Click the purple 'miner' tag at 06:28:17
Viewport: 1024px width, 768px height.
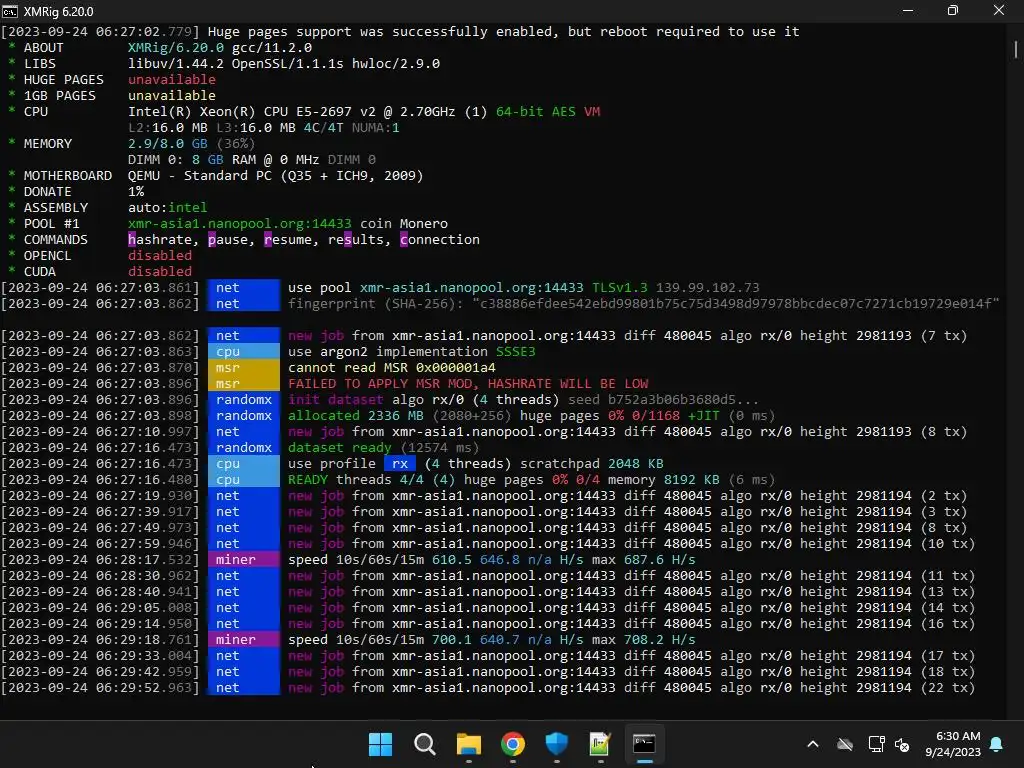(244, 560)
